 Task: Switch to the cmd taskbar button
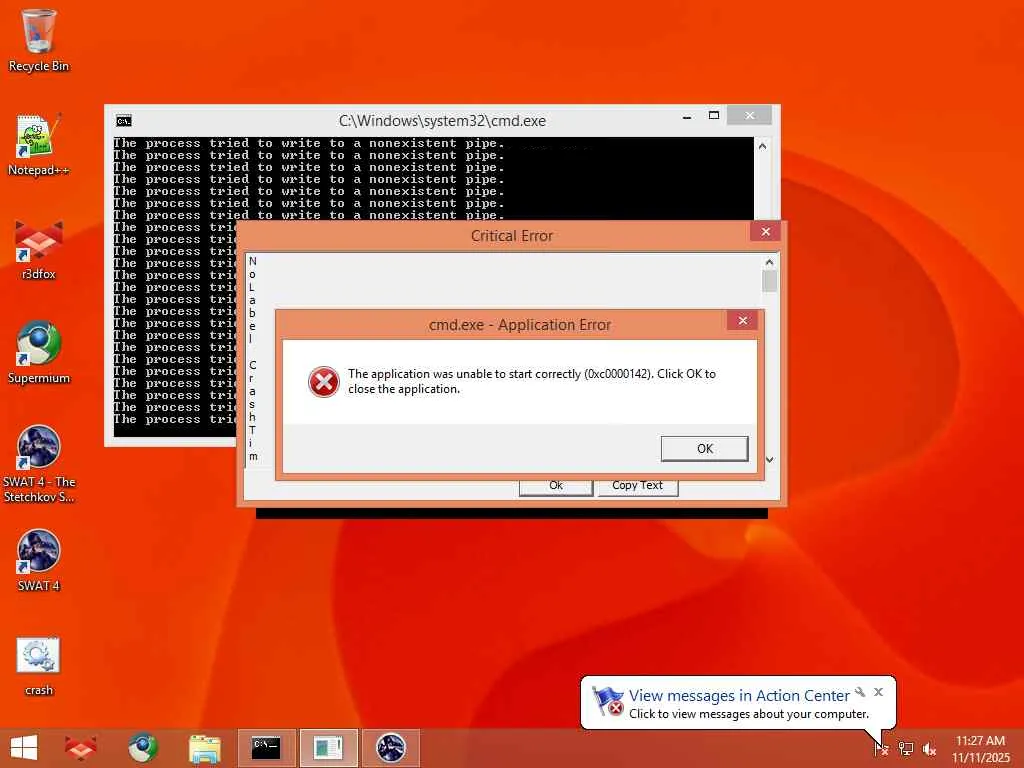pyautogui.click(x=266, y=748)
